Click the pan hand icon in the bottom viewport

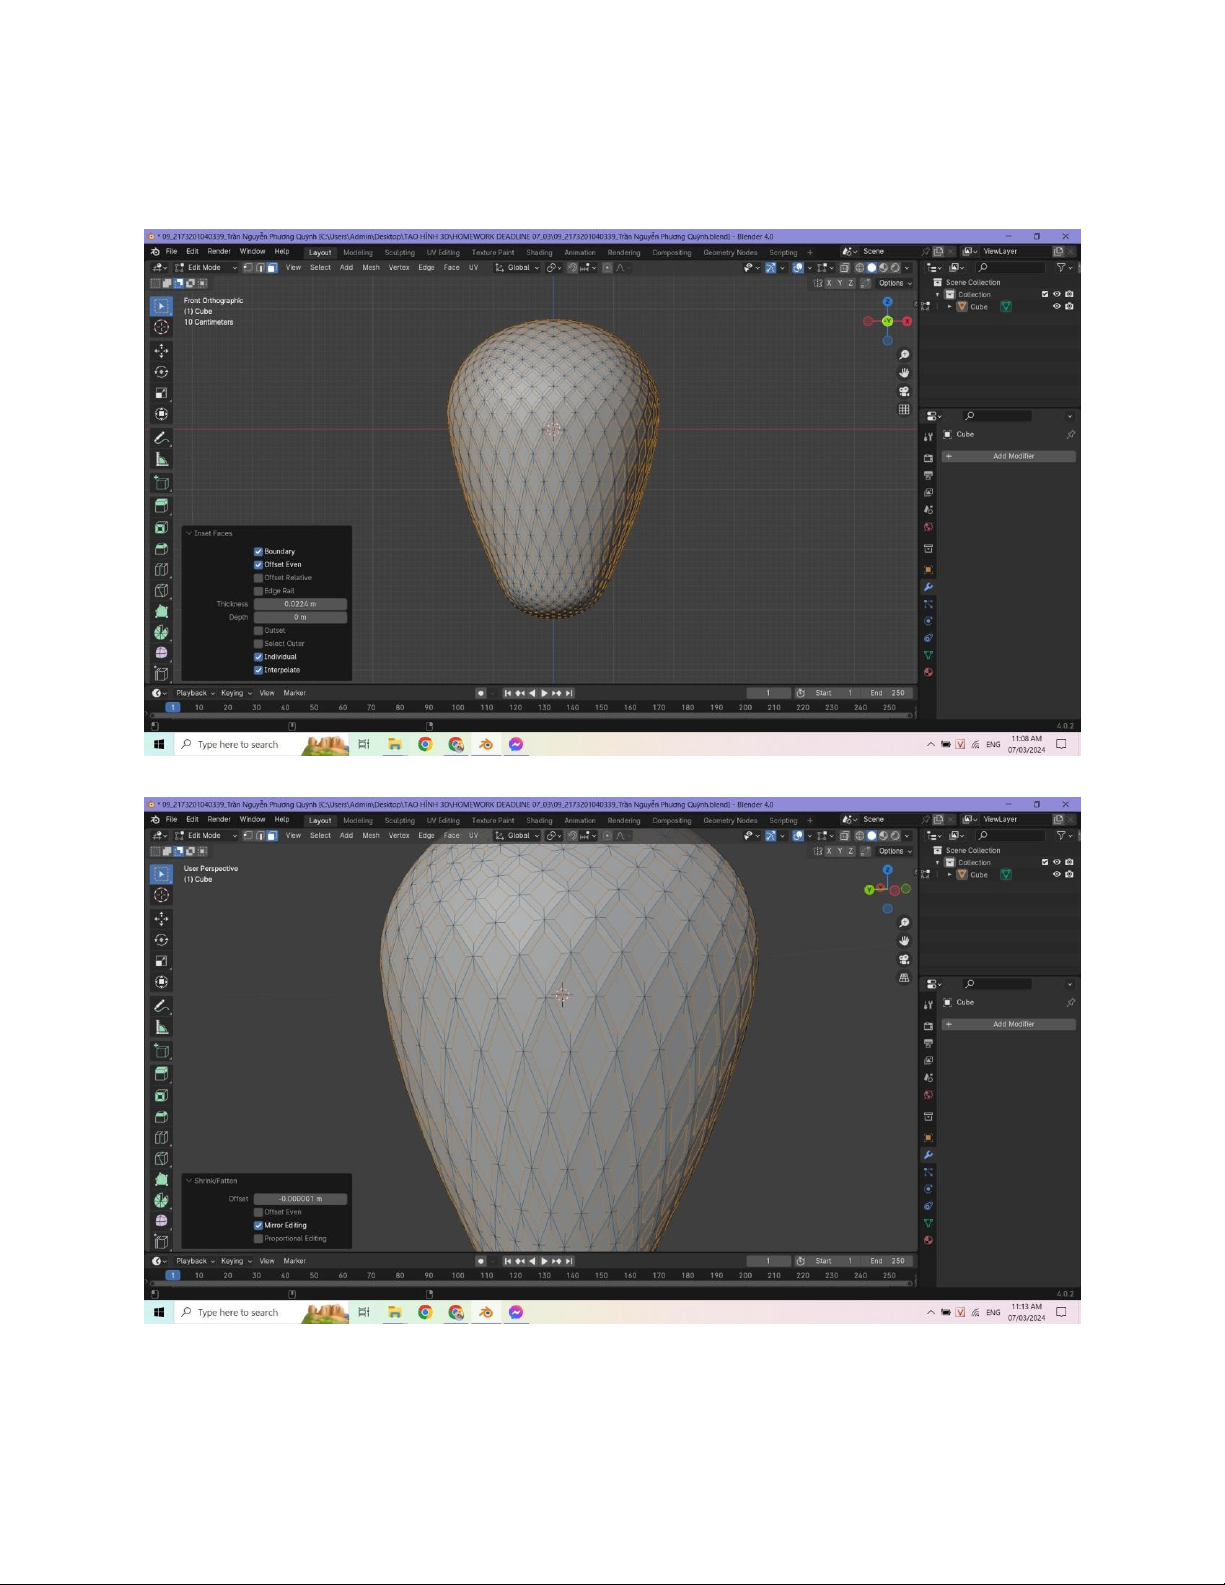(x=904, y=941)
